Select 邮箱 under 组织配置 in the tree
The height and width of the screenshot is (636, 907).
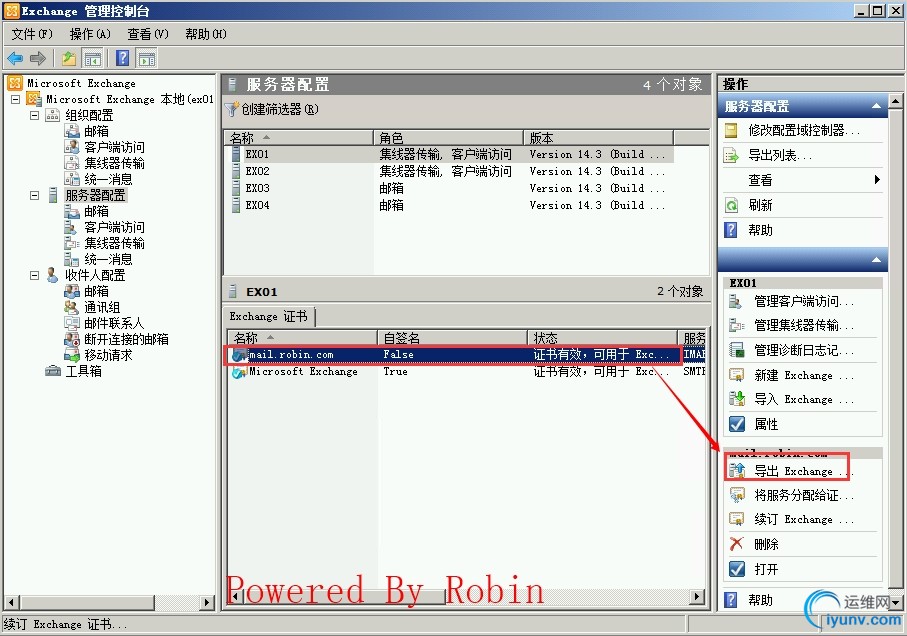coord(96,131)
